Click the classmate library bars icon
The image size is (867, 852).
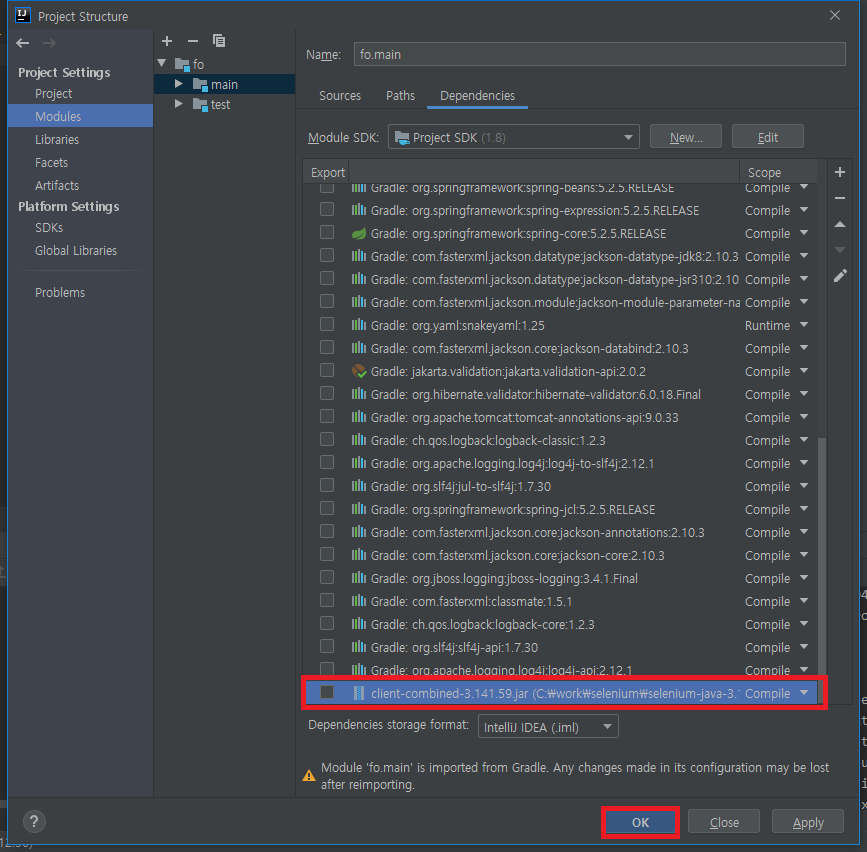click(x=359, y=600)
